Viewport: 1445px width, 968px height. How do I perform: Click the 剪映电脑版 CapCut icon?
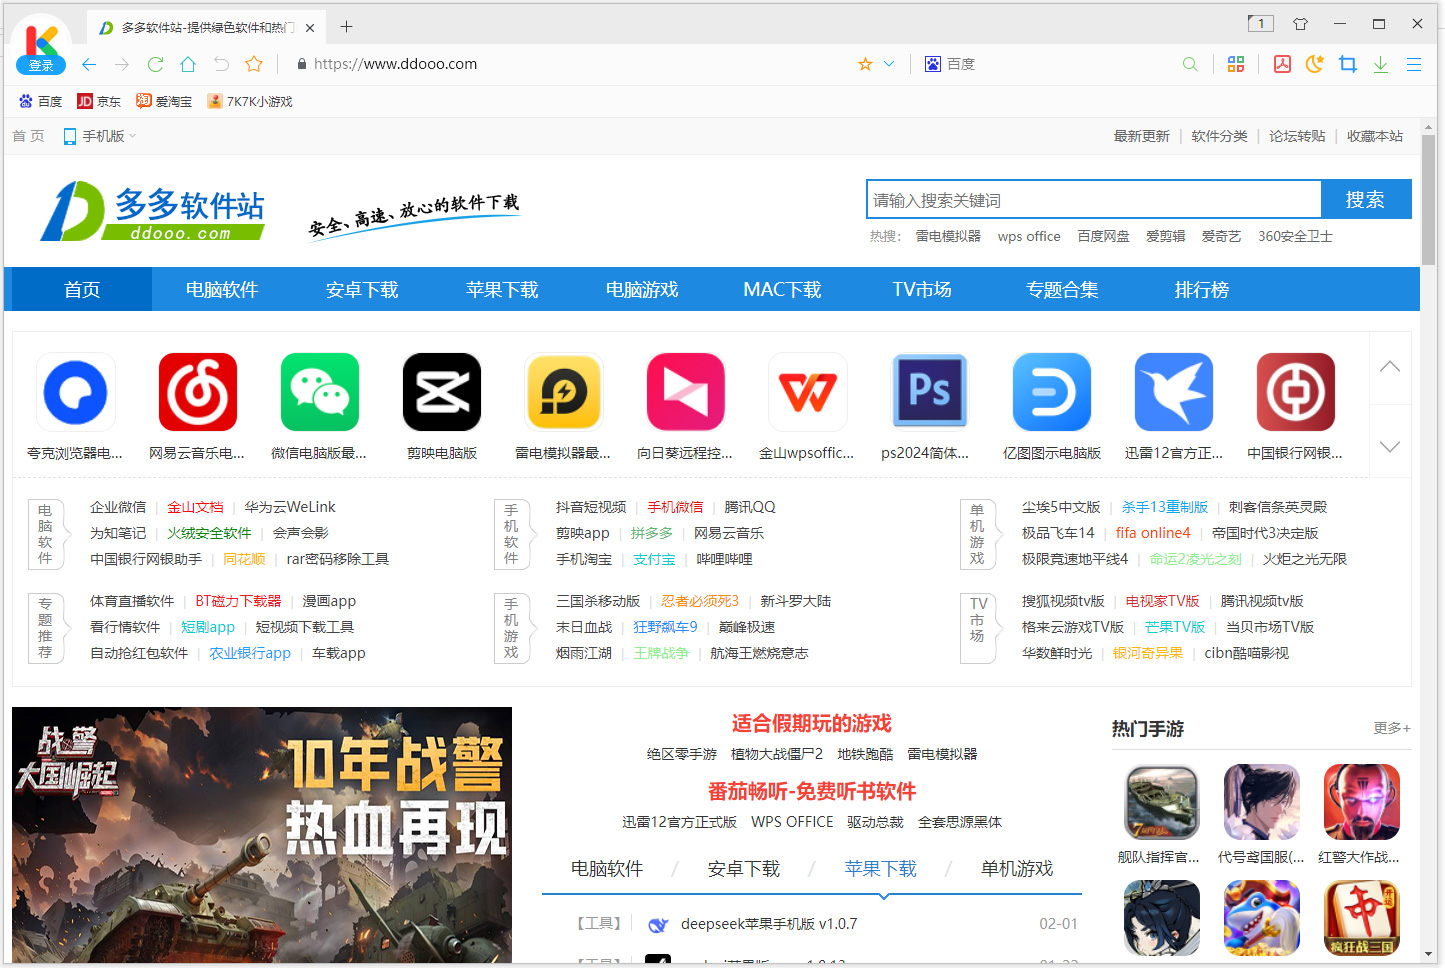tap(441, 391)
